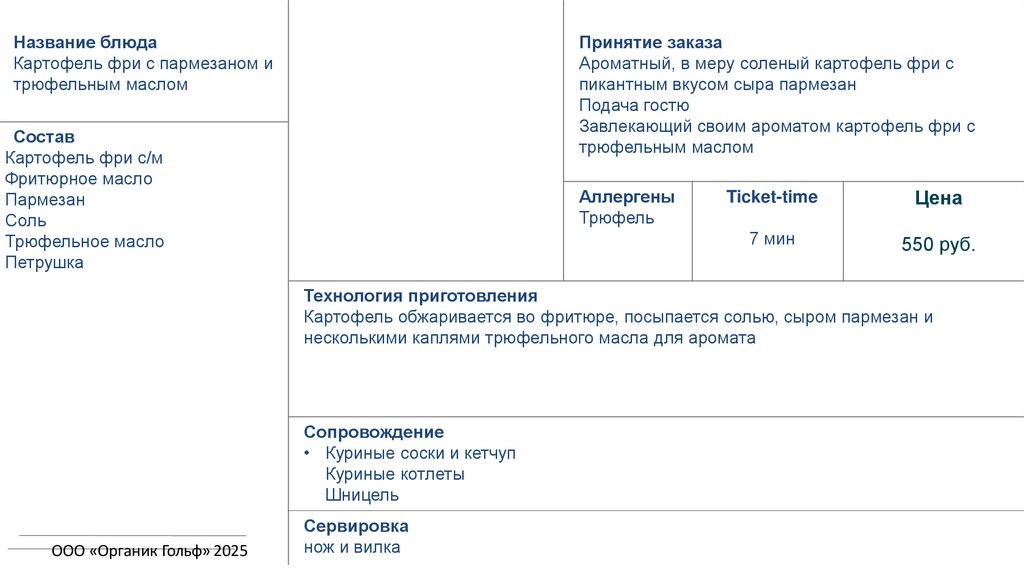Screen dimensions: 1024x574
Task: Select the '7 мин' time value
Action: tap(772, 239)
